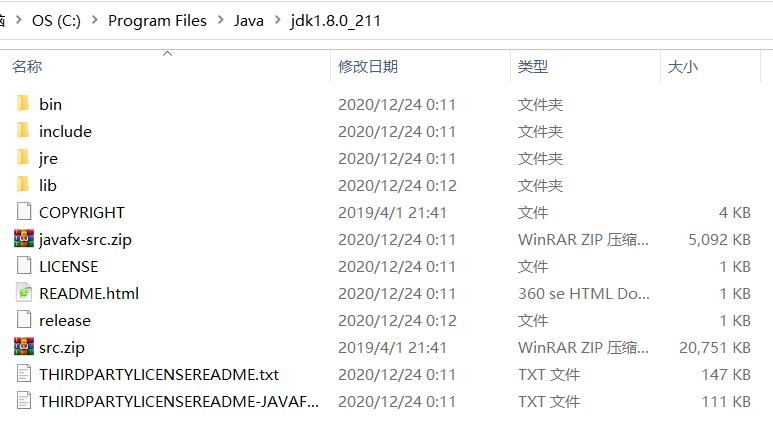Click the jre folder icon

pos(23,158)
